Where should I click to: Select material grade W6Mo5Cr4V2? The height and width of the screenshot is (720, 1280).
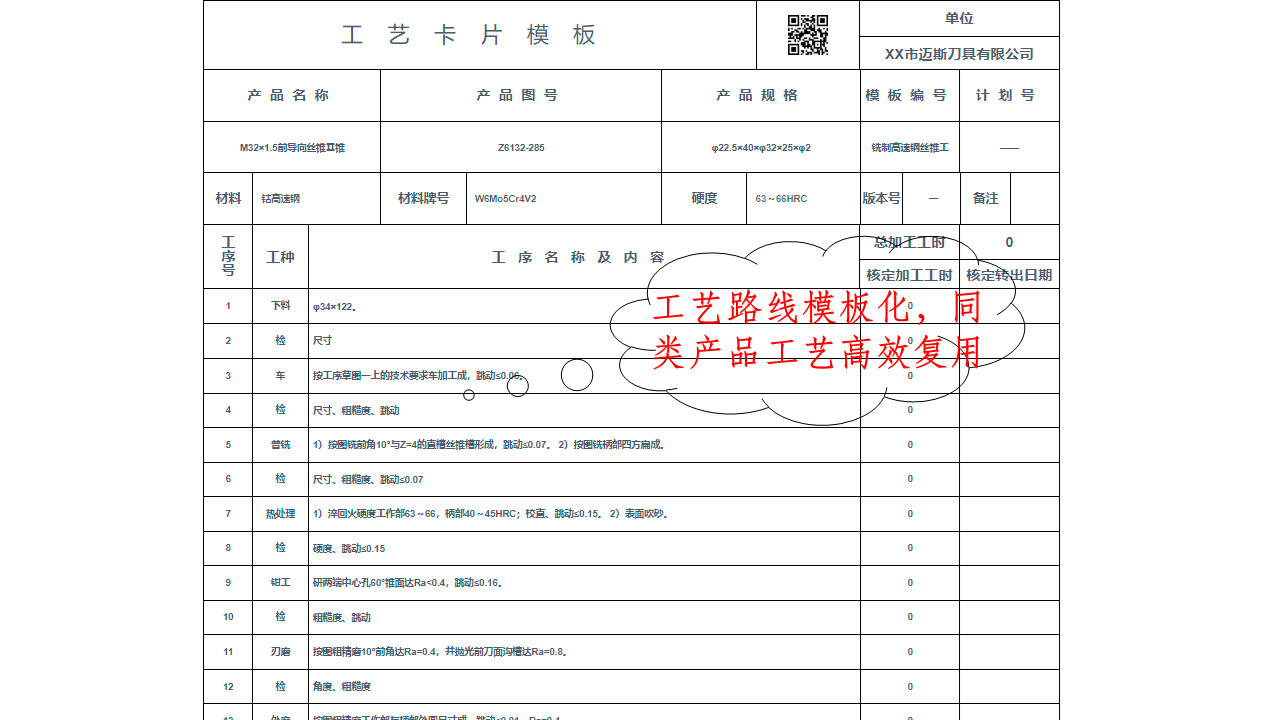pos(505,199)
